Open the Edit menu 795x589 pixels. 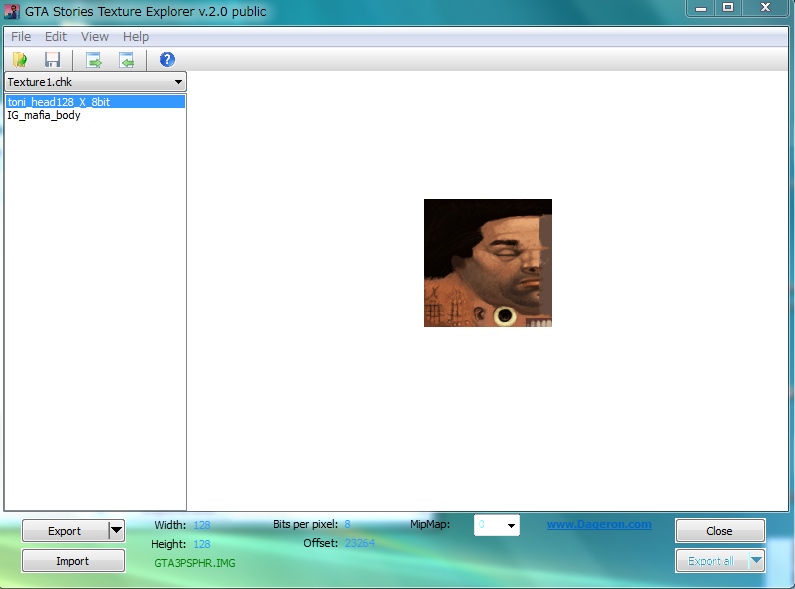click(x=56, y=36)
